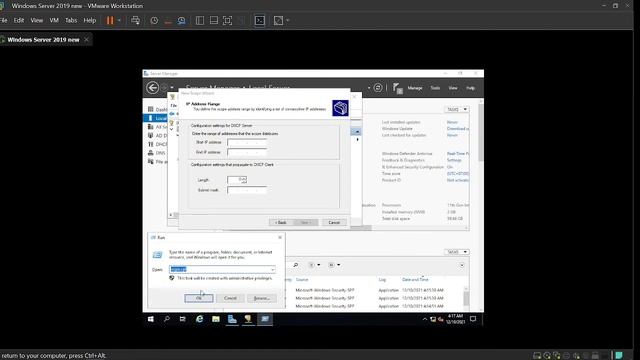Open the console view icon in VMware toolbar
This screenshot has height=360, width=640.
[260, 20]
